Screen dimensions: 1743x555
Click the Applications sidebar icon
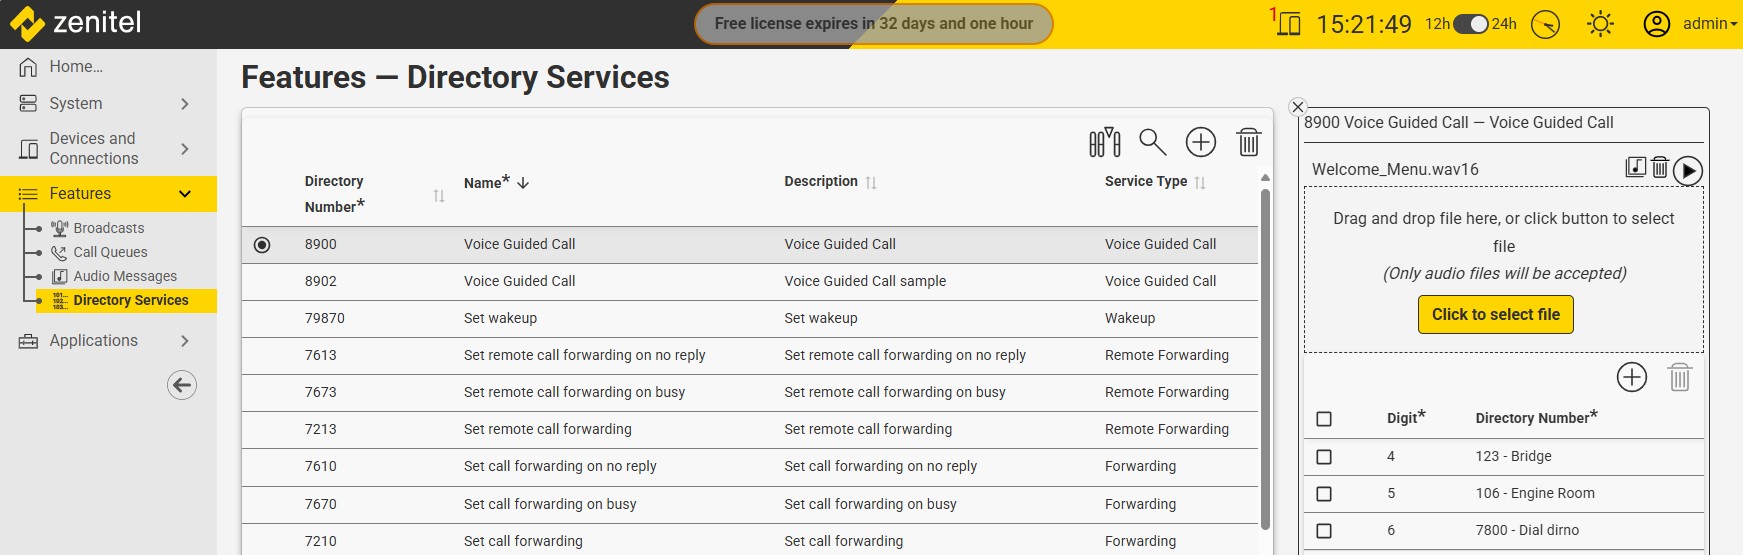pos(28,341)
